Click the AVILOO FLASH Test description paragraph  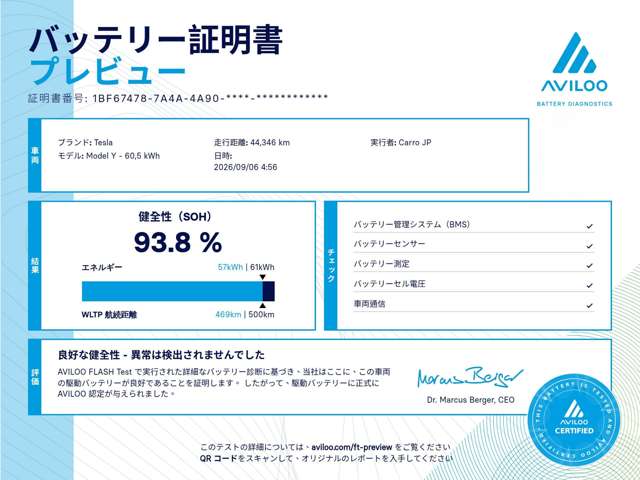224,383
